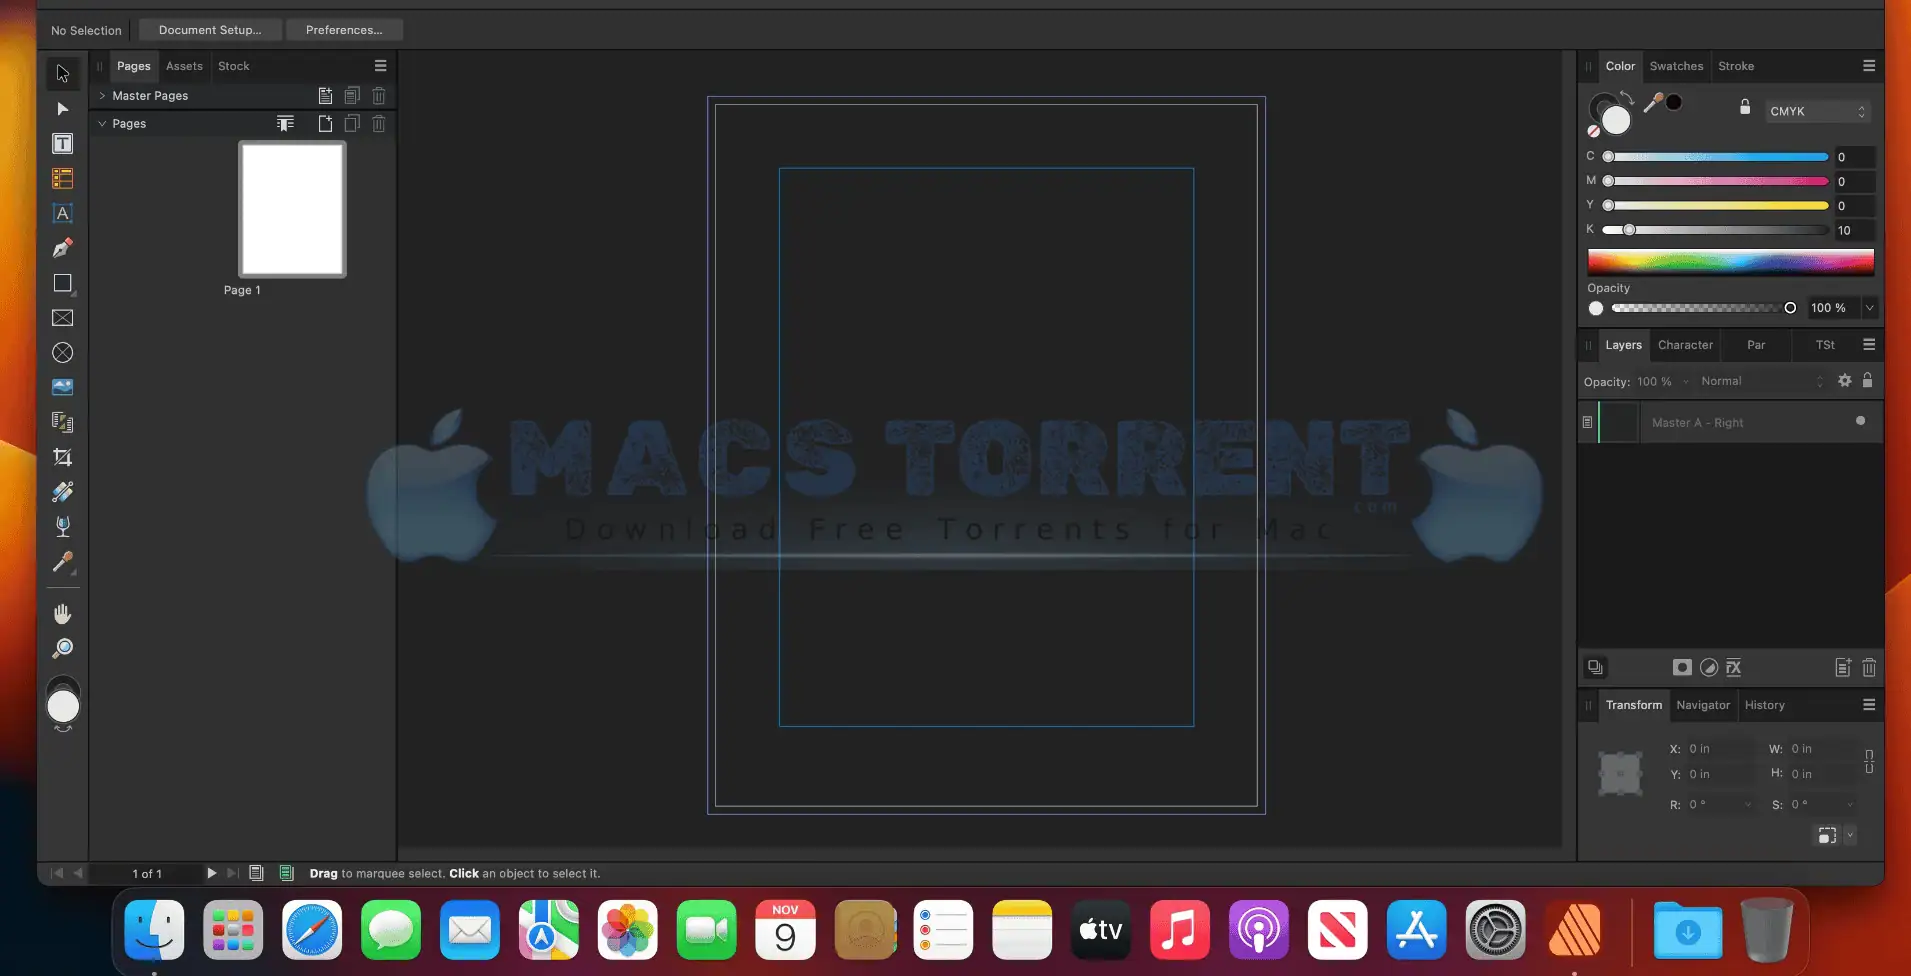Duplicate selected page in Pages row
The image size is (1911, 976).
(352, 124)
